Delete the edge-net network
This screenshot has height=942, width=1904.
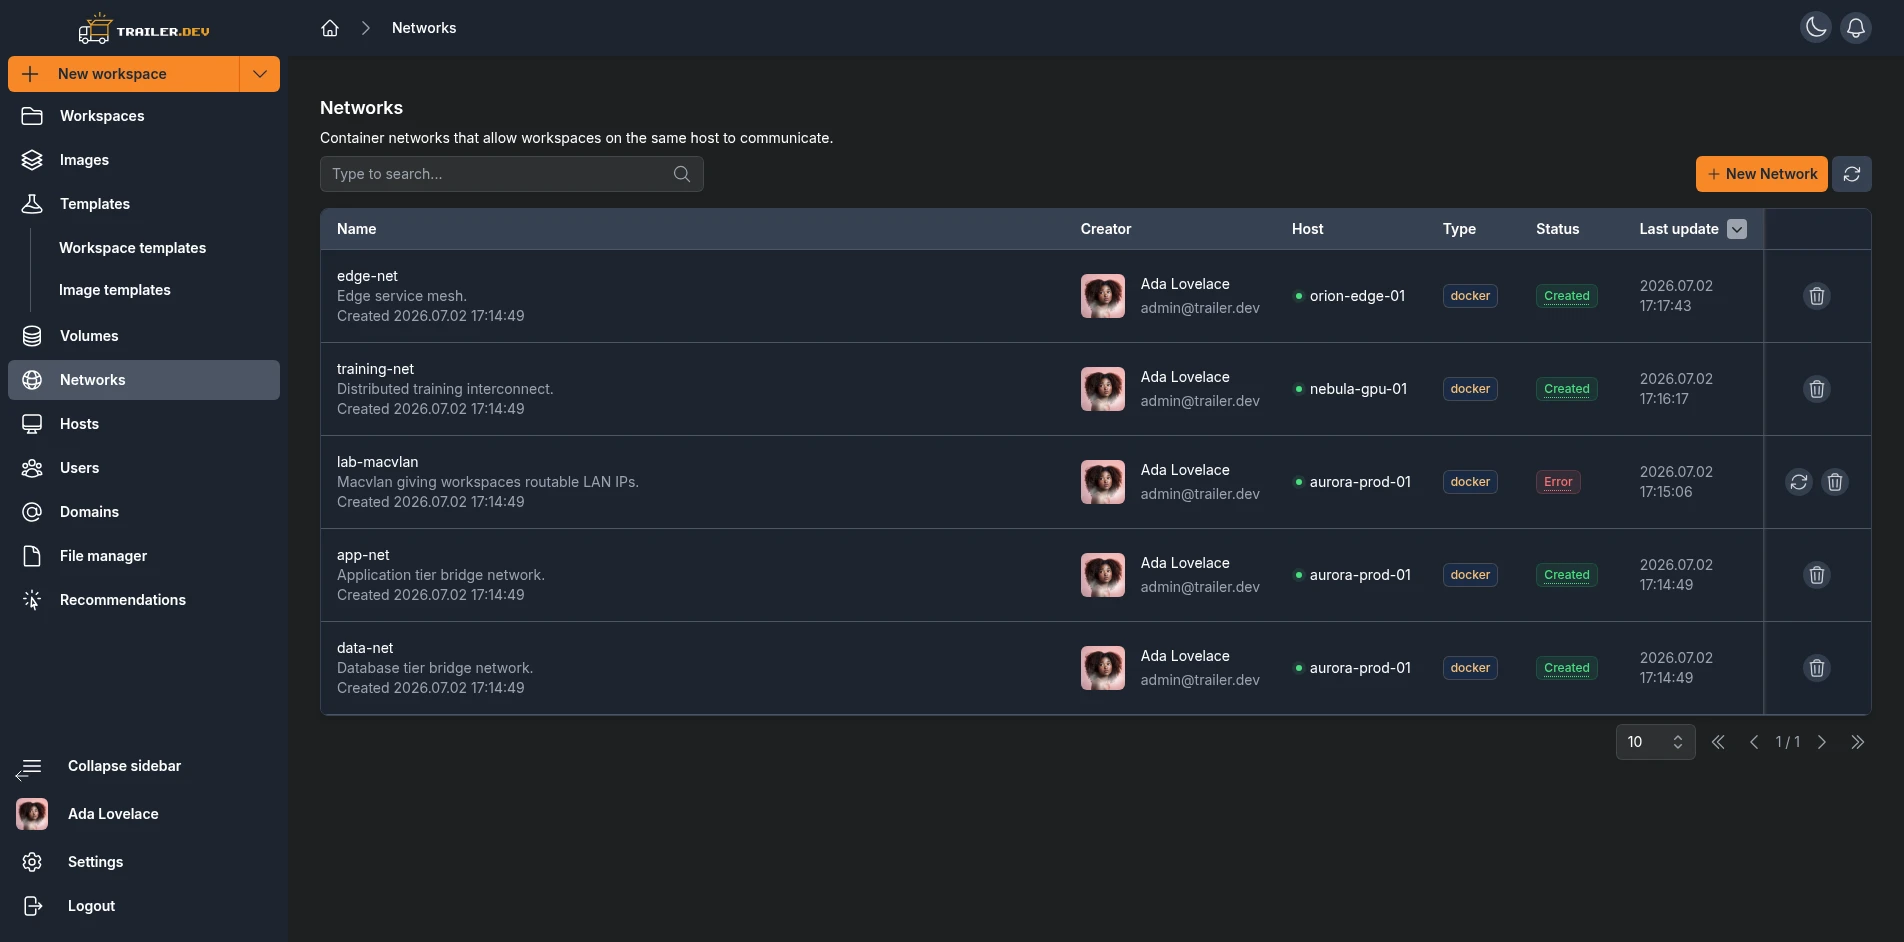(x=1817, y=296)
